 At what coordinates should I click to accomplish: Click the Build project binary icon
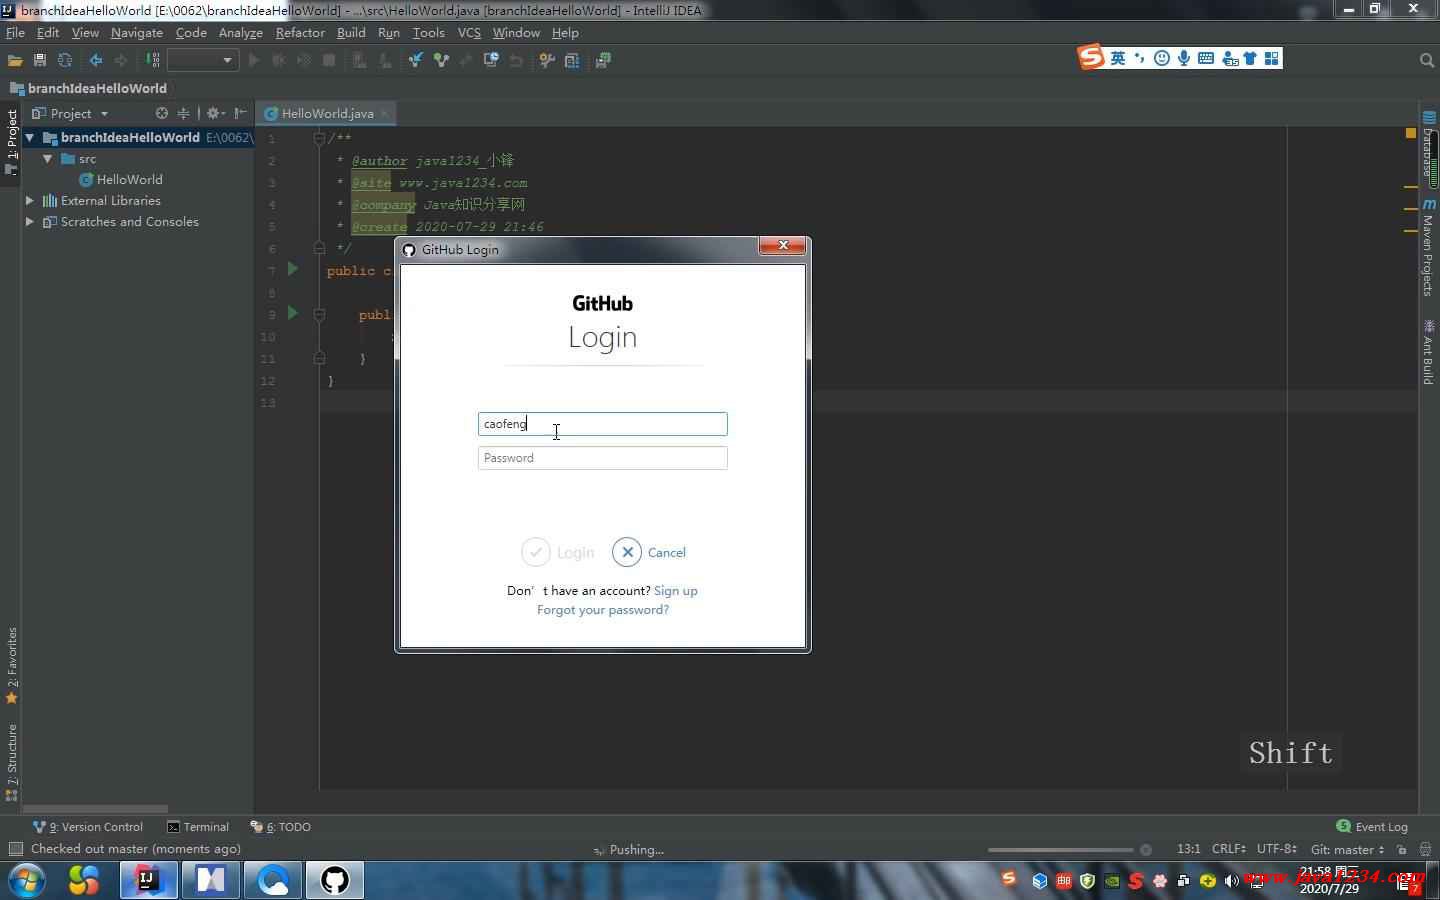pos(153,60)
